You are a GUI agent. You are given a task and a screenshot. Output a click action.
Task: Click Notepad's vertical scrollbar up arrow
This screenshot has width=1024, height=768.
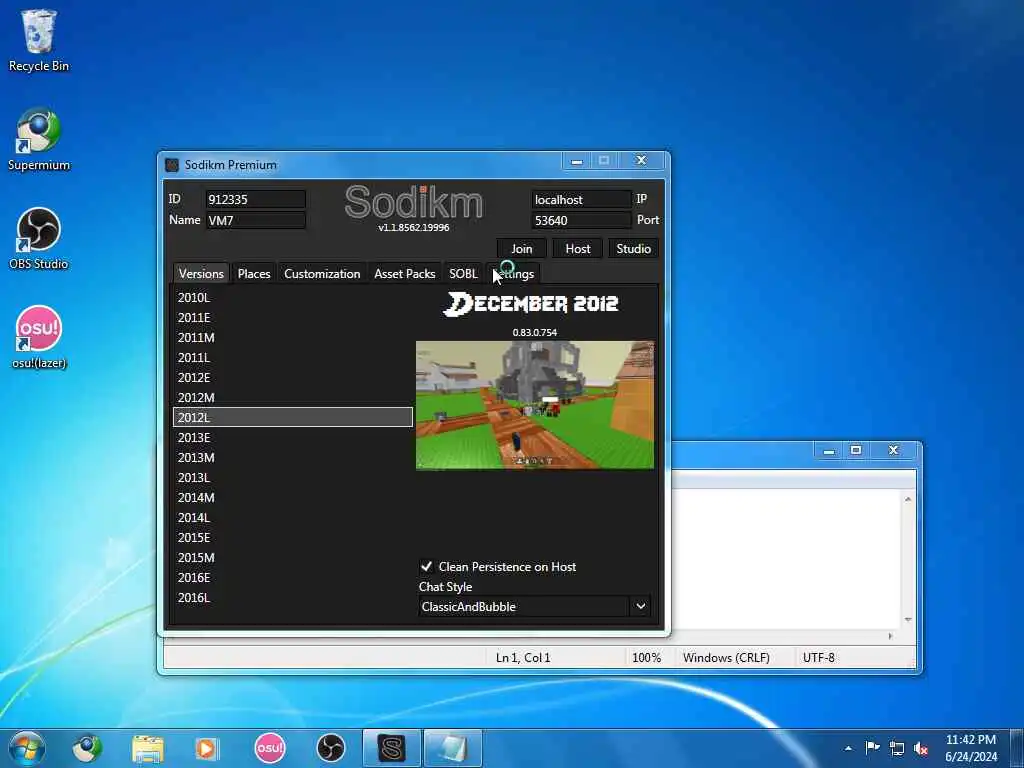(x=908, y=499)
